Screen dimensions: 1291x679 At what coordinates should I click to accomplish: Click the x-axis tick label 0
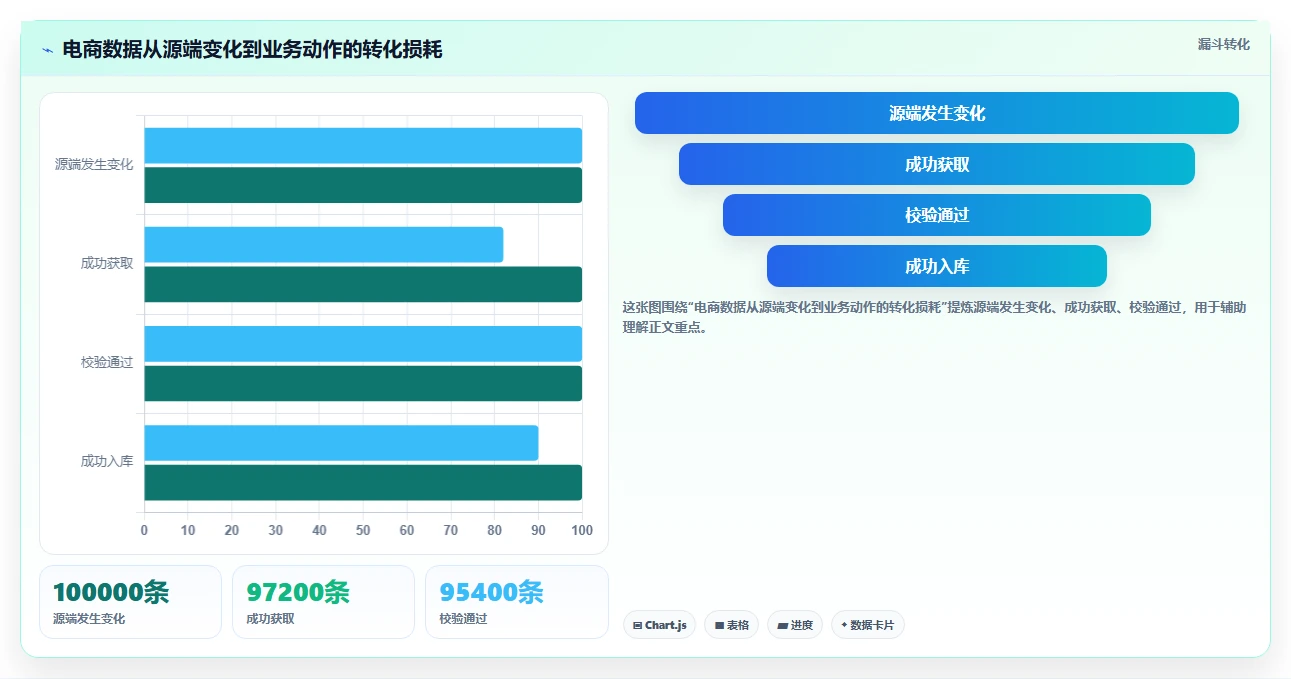pyautogui.click(x=144, y=530)
